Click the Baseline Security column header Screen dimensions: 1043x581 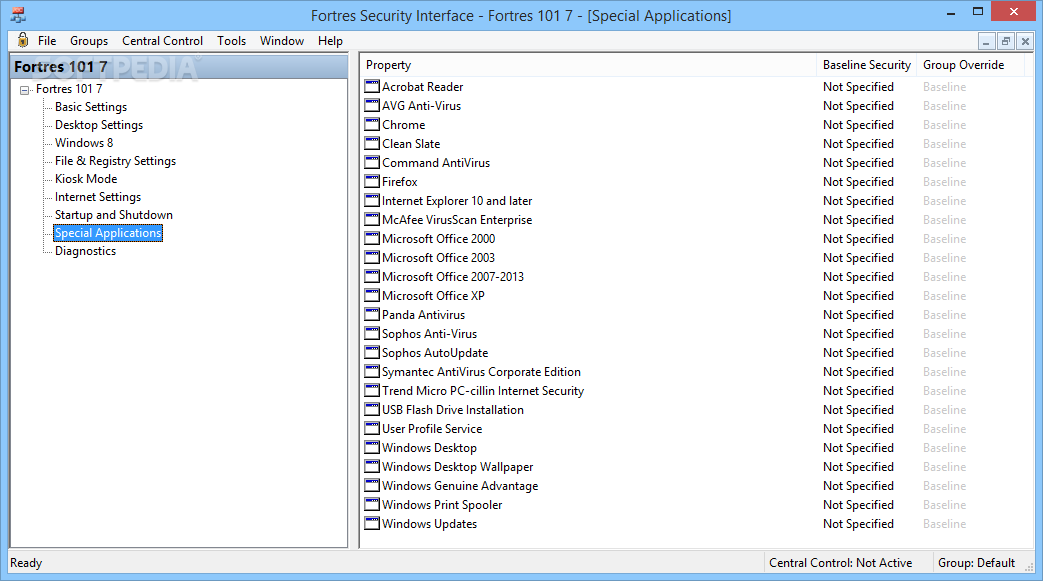[x=866, y=65]
